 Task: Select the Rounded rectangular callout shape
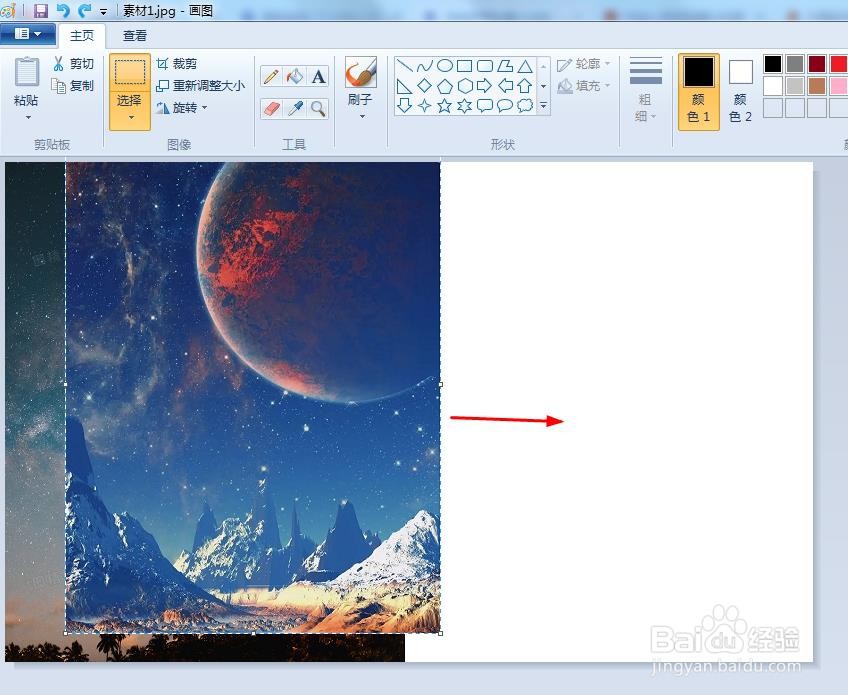[485, 105]
